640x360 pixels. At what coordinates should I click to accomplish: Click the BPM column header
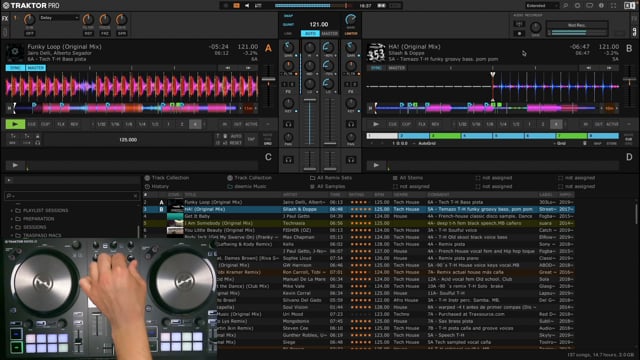(x=379, y=195)
